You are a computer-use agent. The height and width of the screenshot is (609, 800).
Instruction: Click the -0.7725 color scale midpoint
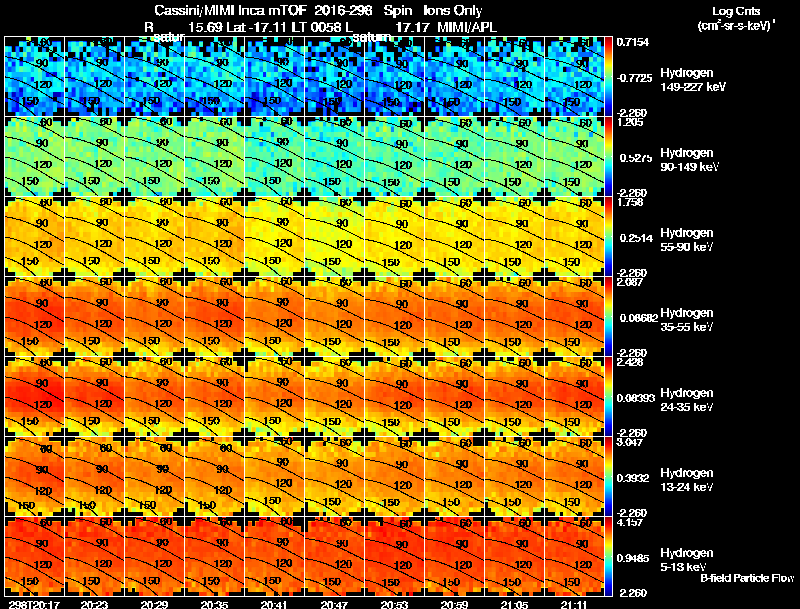pyautogui.click(x=634, y=78)
